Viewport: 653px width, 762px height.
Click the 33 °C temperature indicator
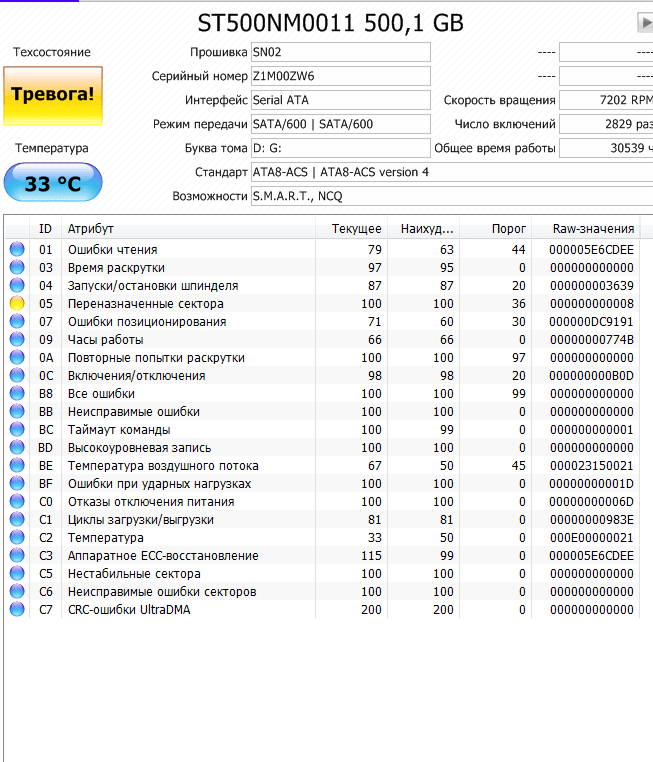coord(53,183)
